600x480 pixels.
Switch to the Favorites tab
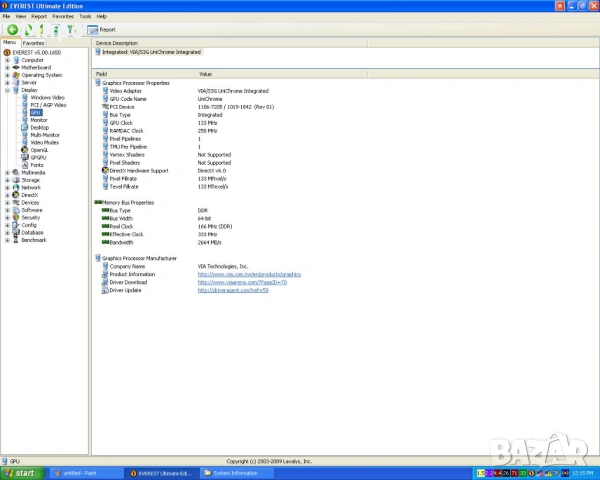tap(33, 43)
